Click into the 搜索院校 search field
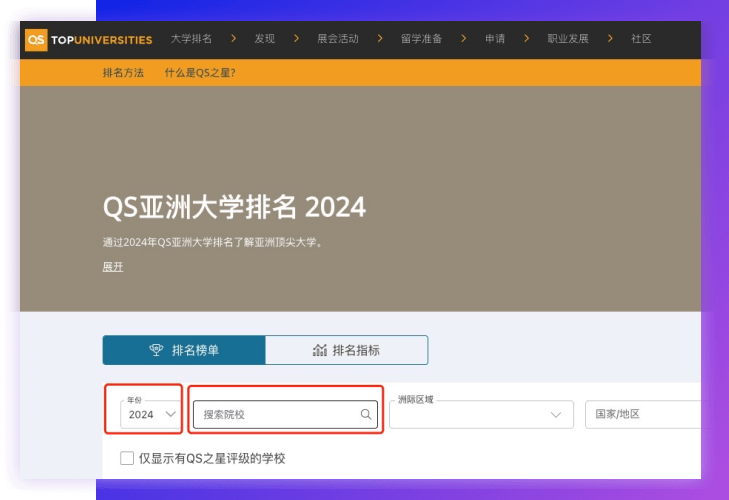The width and height of the screenshot is (729, 500). pyautogui.click(x=285, y=414)
